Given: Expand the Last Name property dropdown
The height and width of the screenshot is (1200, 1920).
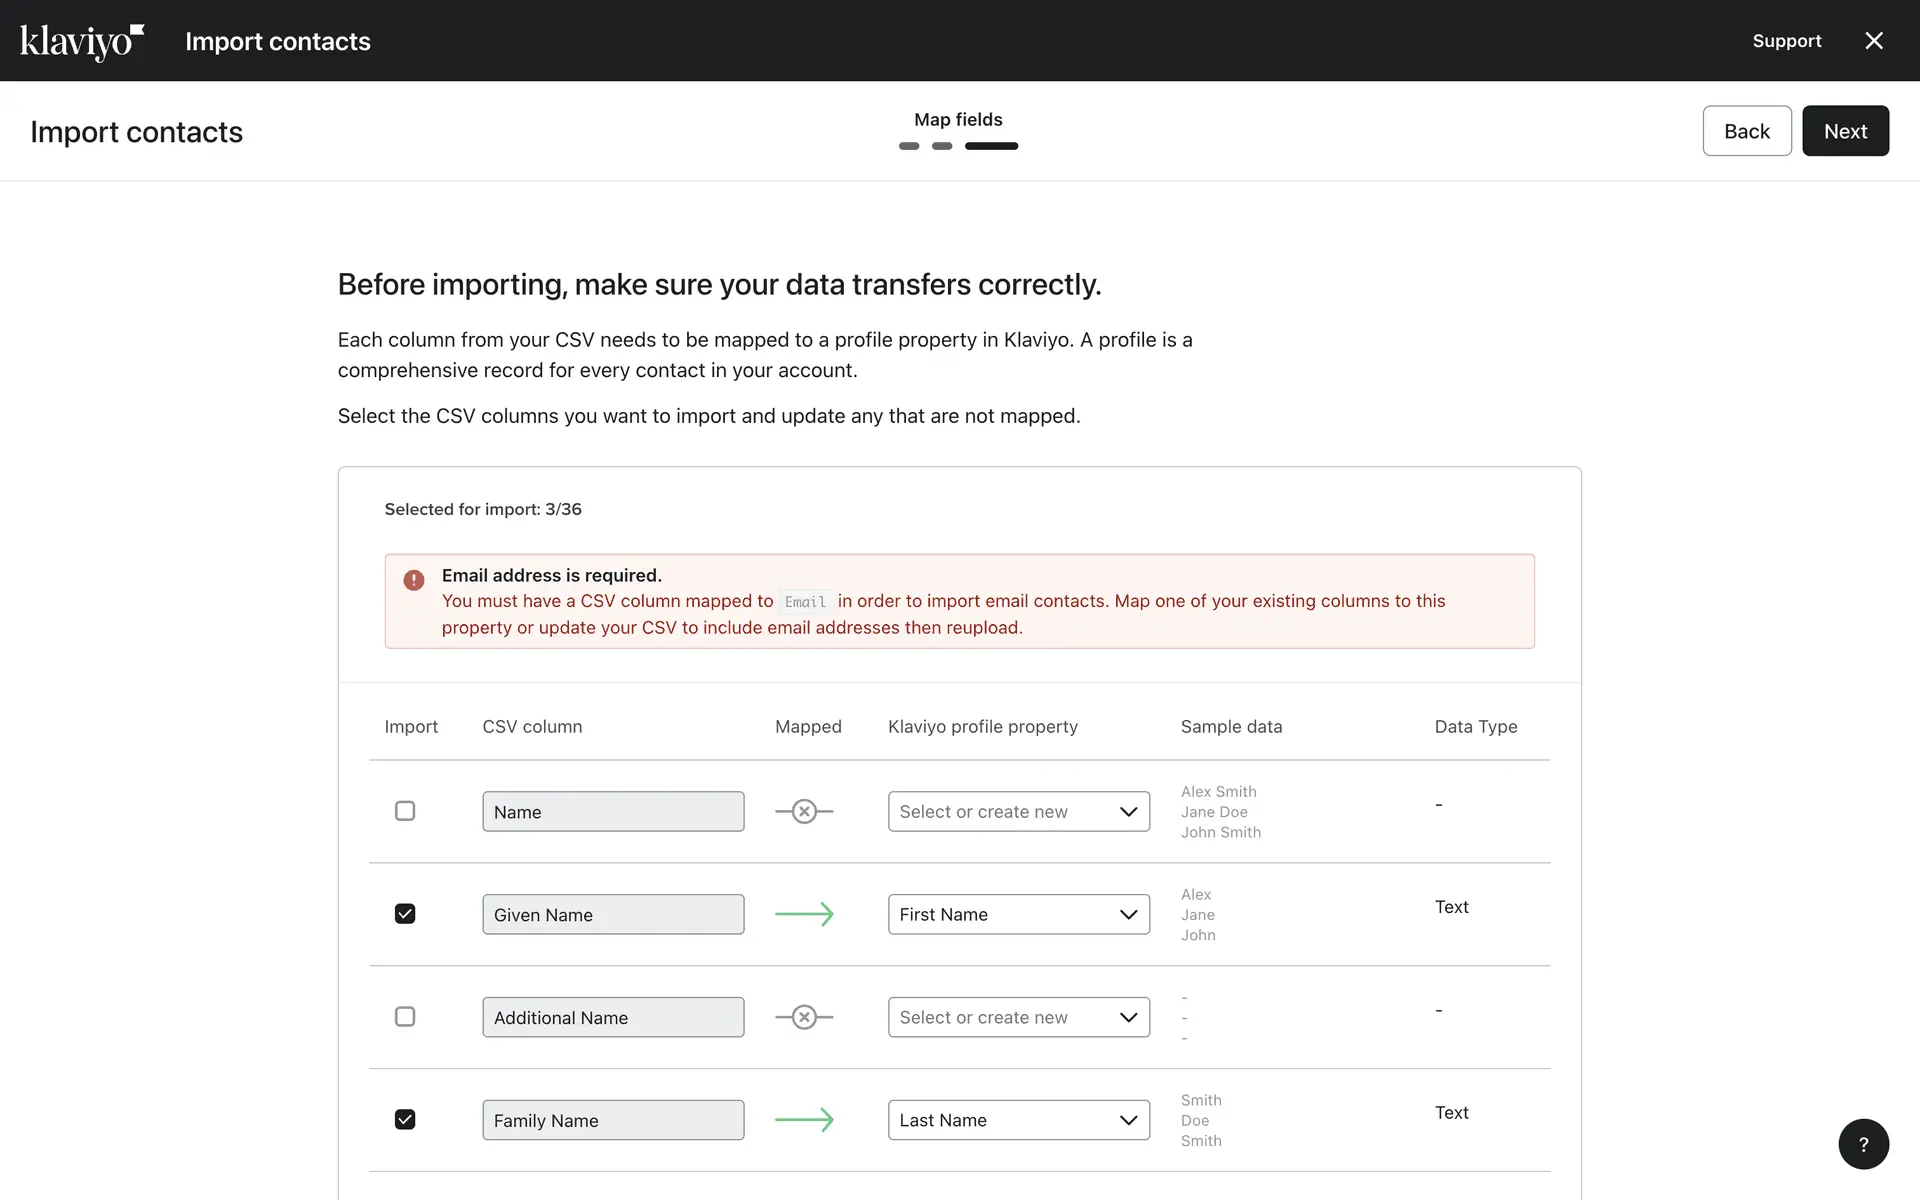Looking at the screenshot, I should pyautogui.click(x=1018, y=1120).
